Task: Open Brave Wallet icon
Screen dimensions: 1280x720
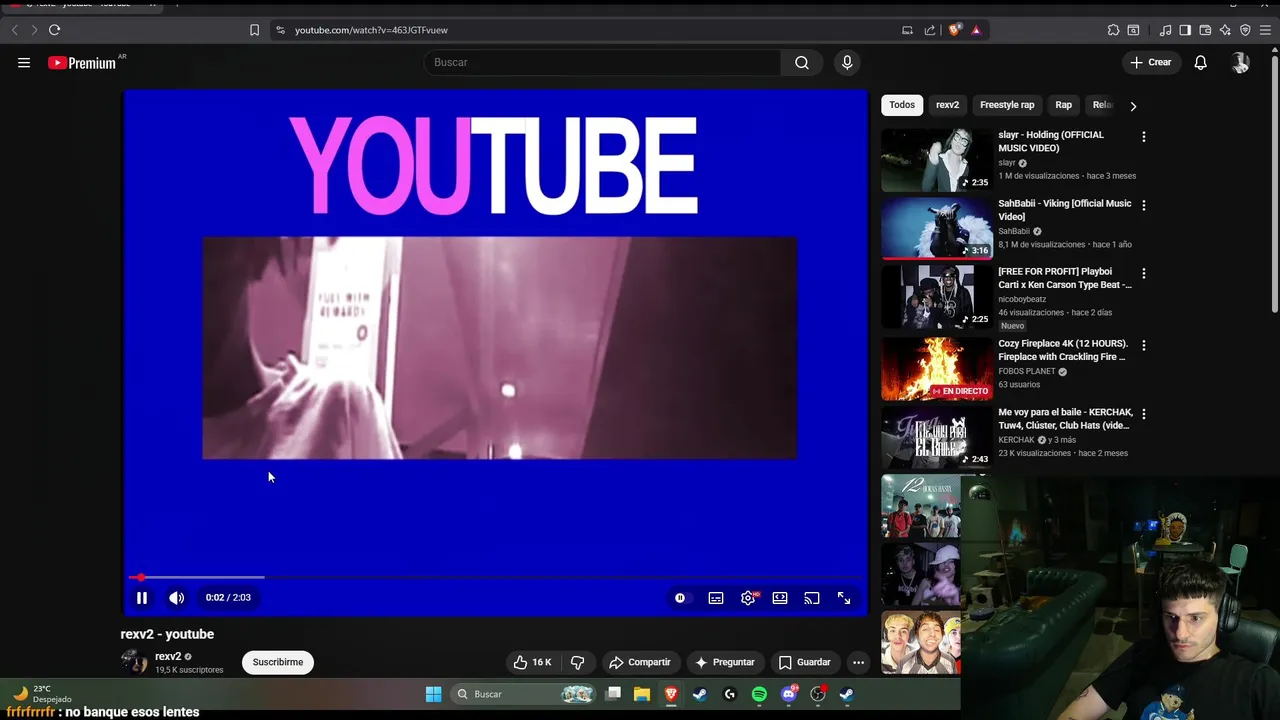Action: click(x=1205, y=30)
